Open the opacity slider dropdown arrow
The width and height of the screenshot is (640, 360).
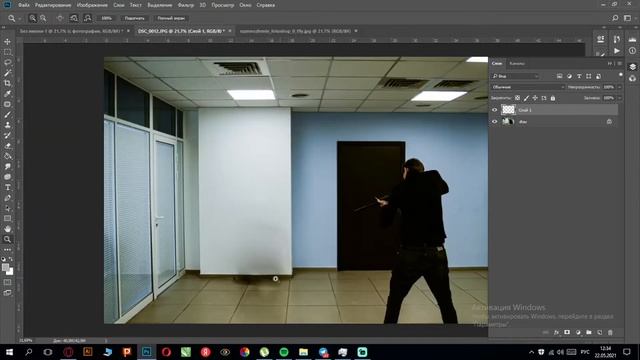[620, 87]
